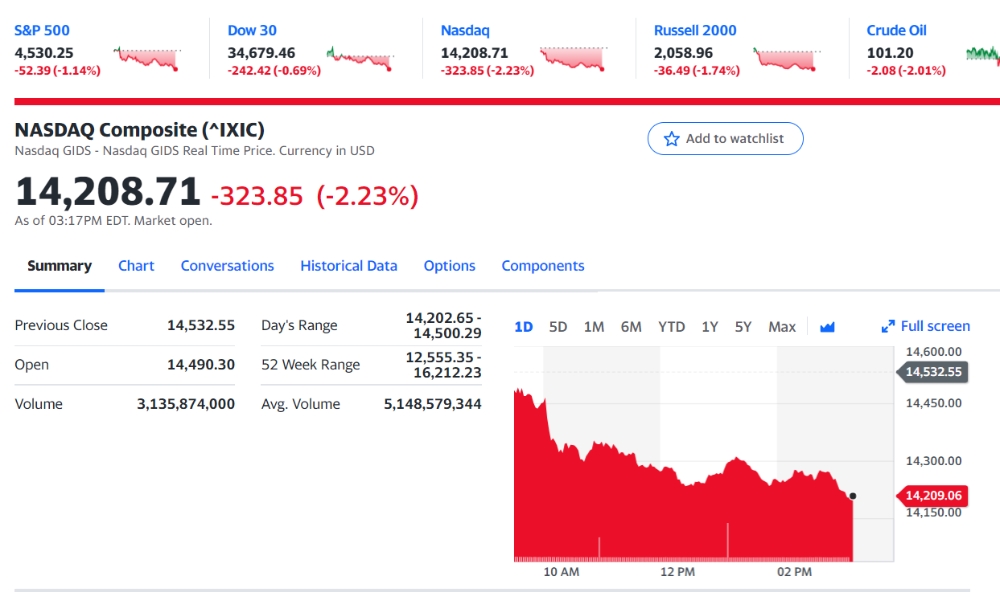Click the 14,532.55 previous close marker
This screenshot has width=1000, height=592.
point(933,372)
